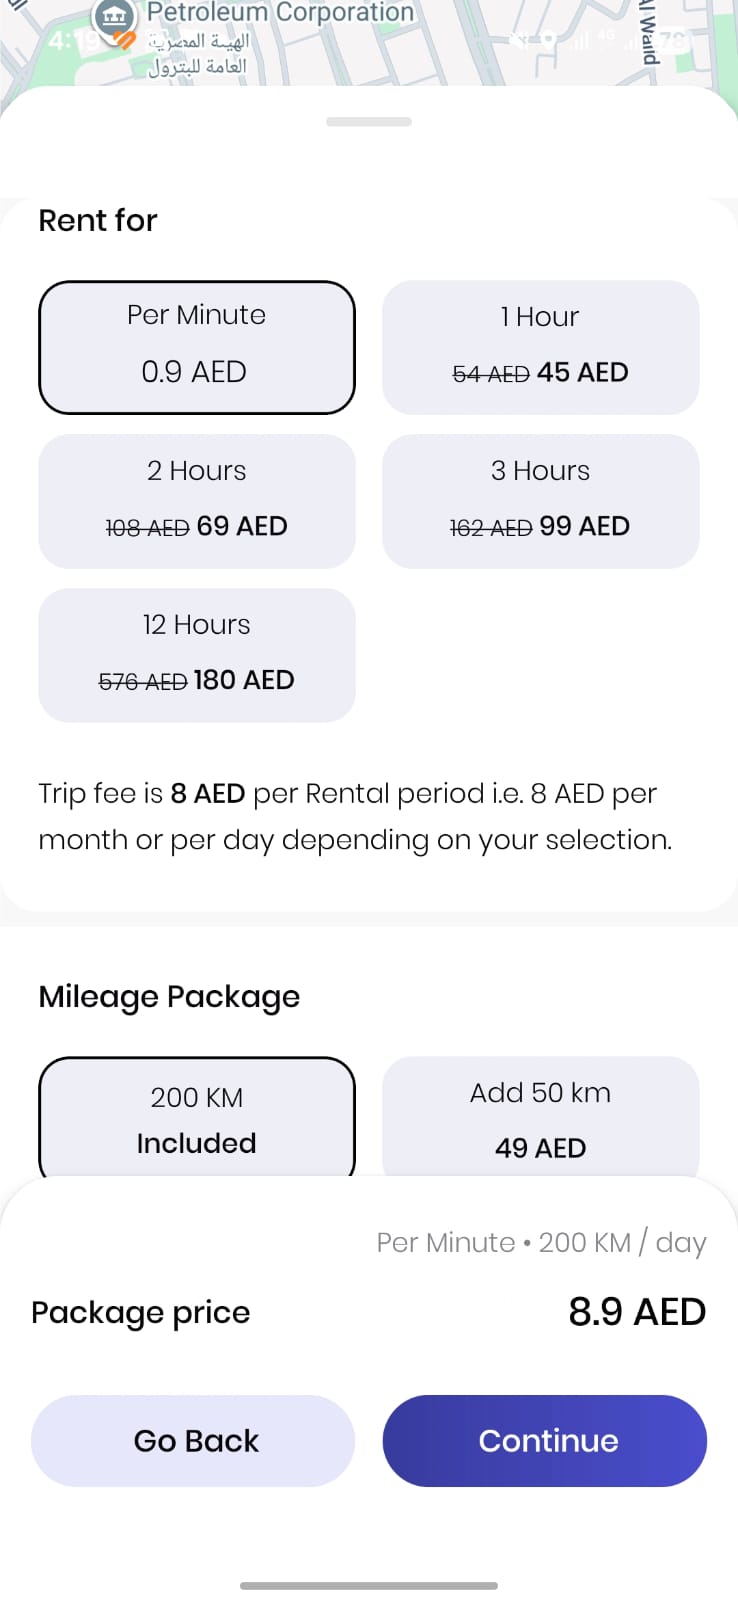Viewport: 738px width, 1600px height.
Task: Open the Petroleum Corporation map label
Action: 280,13
